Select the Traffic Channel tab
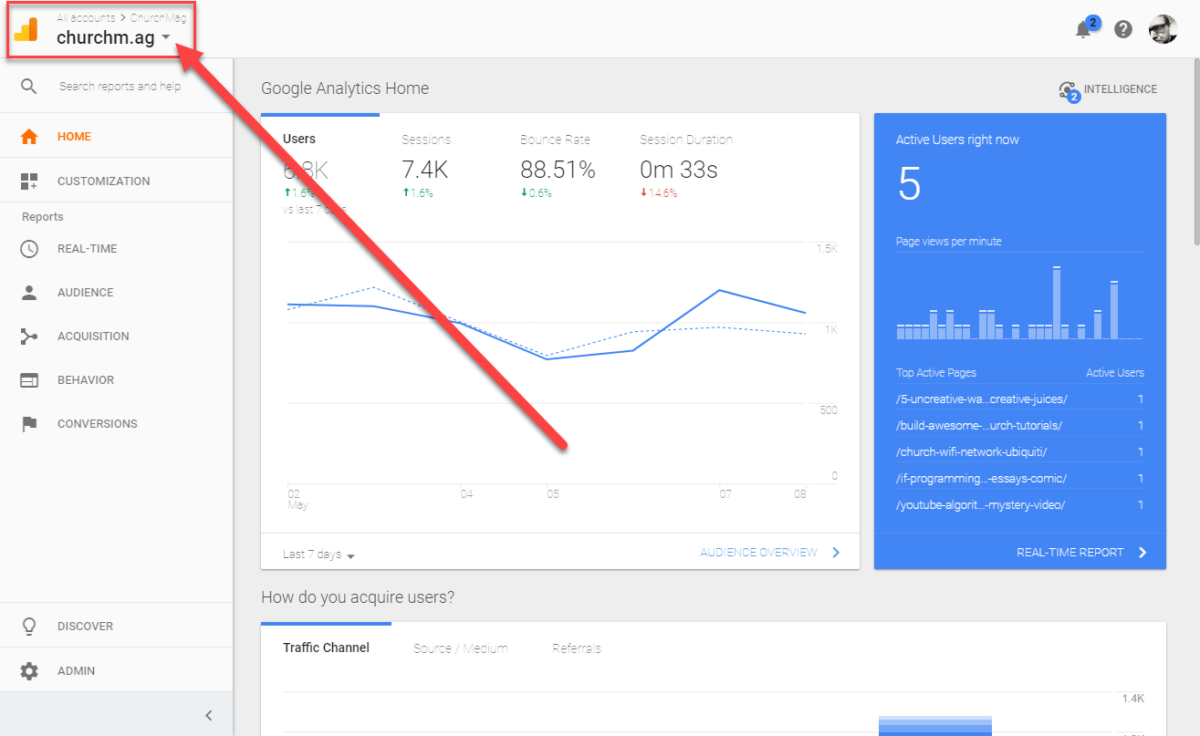 pos(326,648)
